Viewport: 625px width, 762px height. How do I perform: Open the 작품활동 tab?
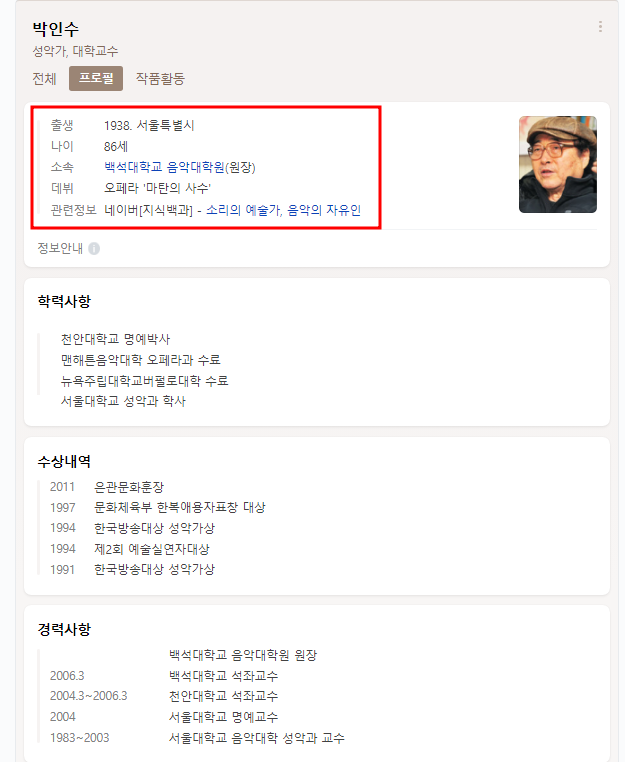(160, 78)
